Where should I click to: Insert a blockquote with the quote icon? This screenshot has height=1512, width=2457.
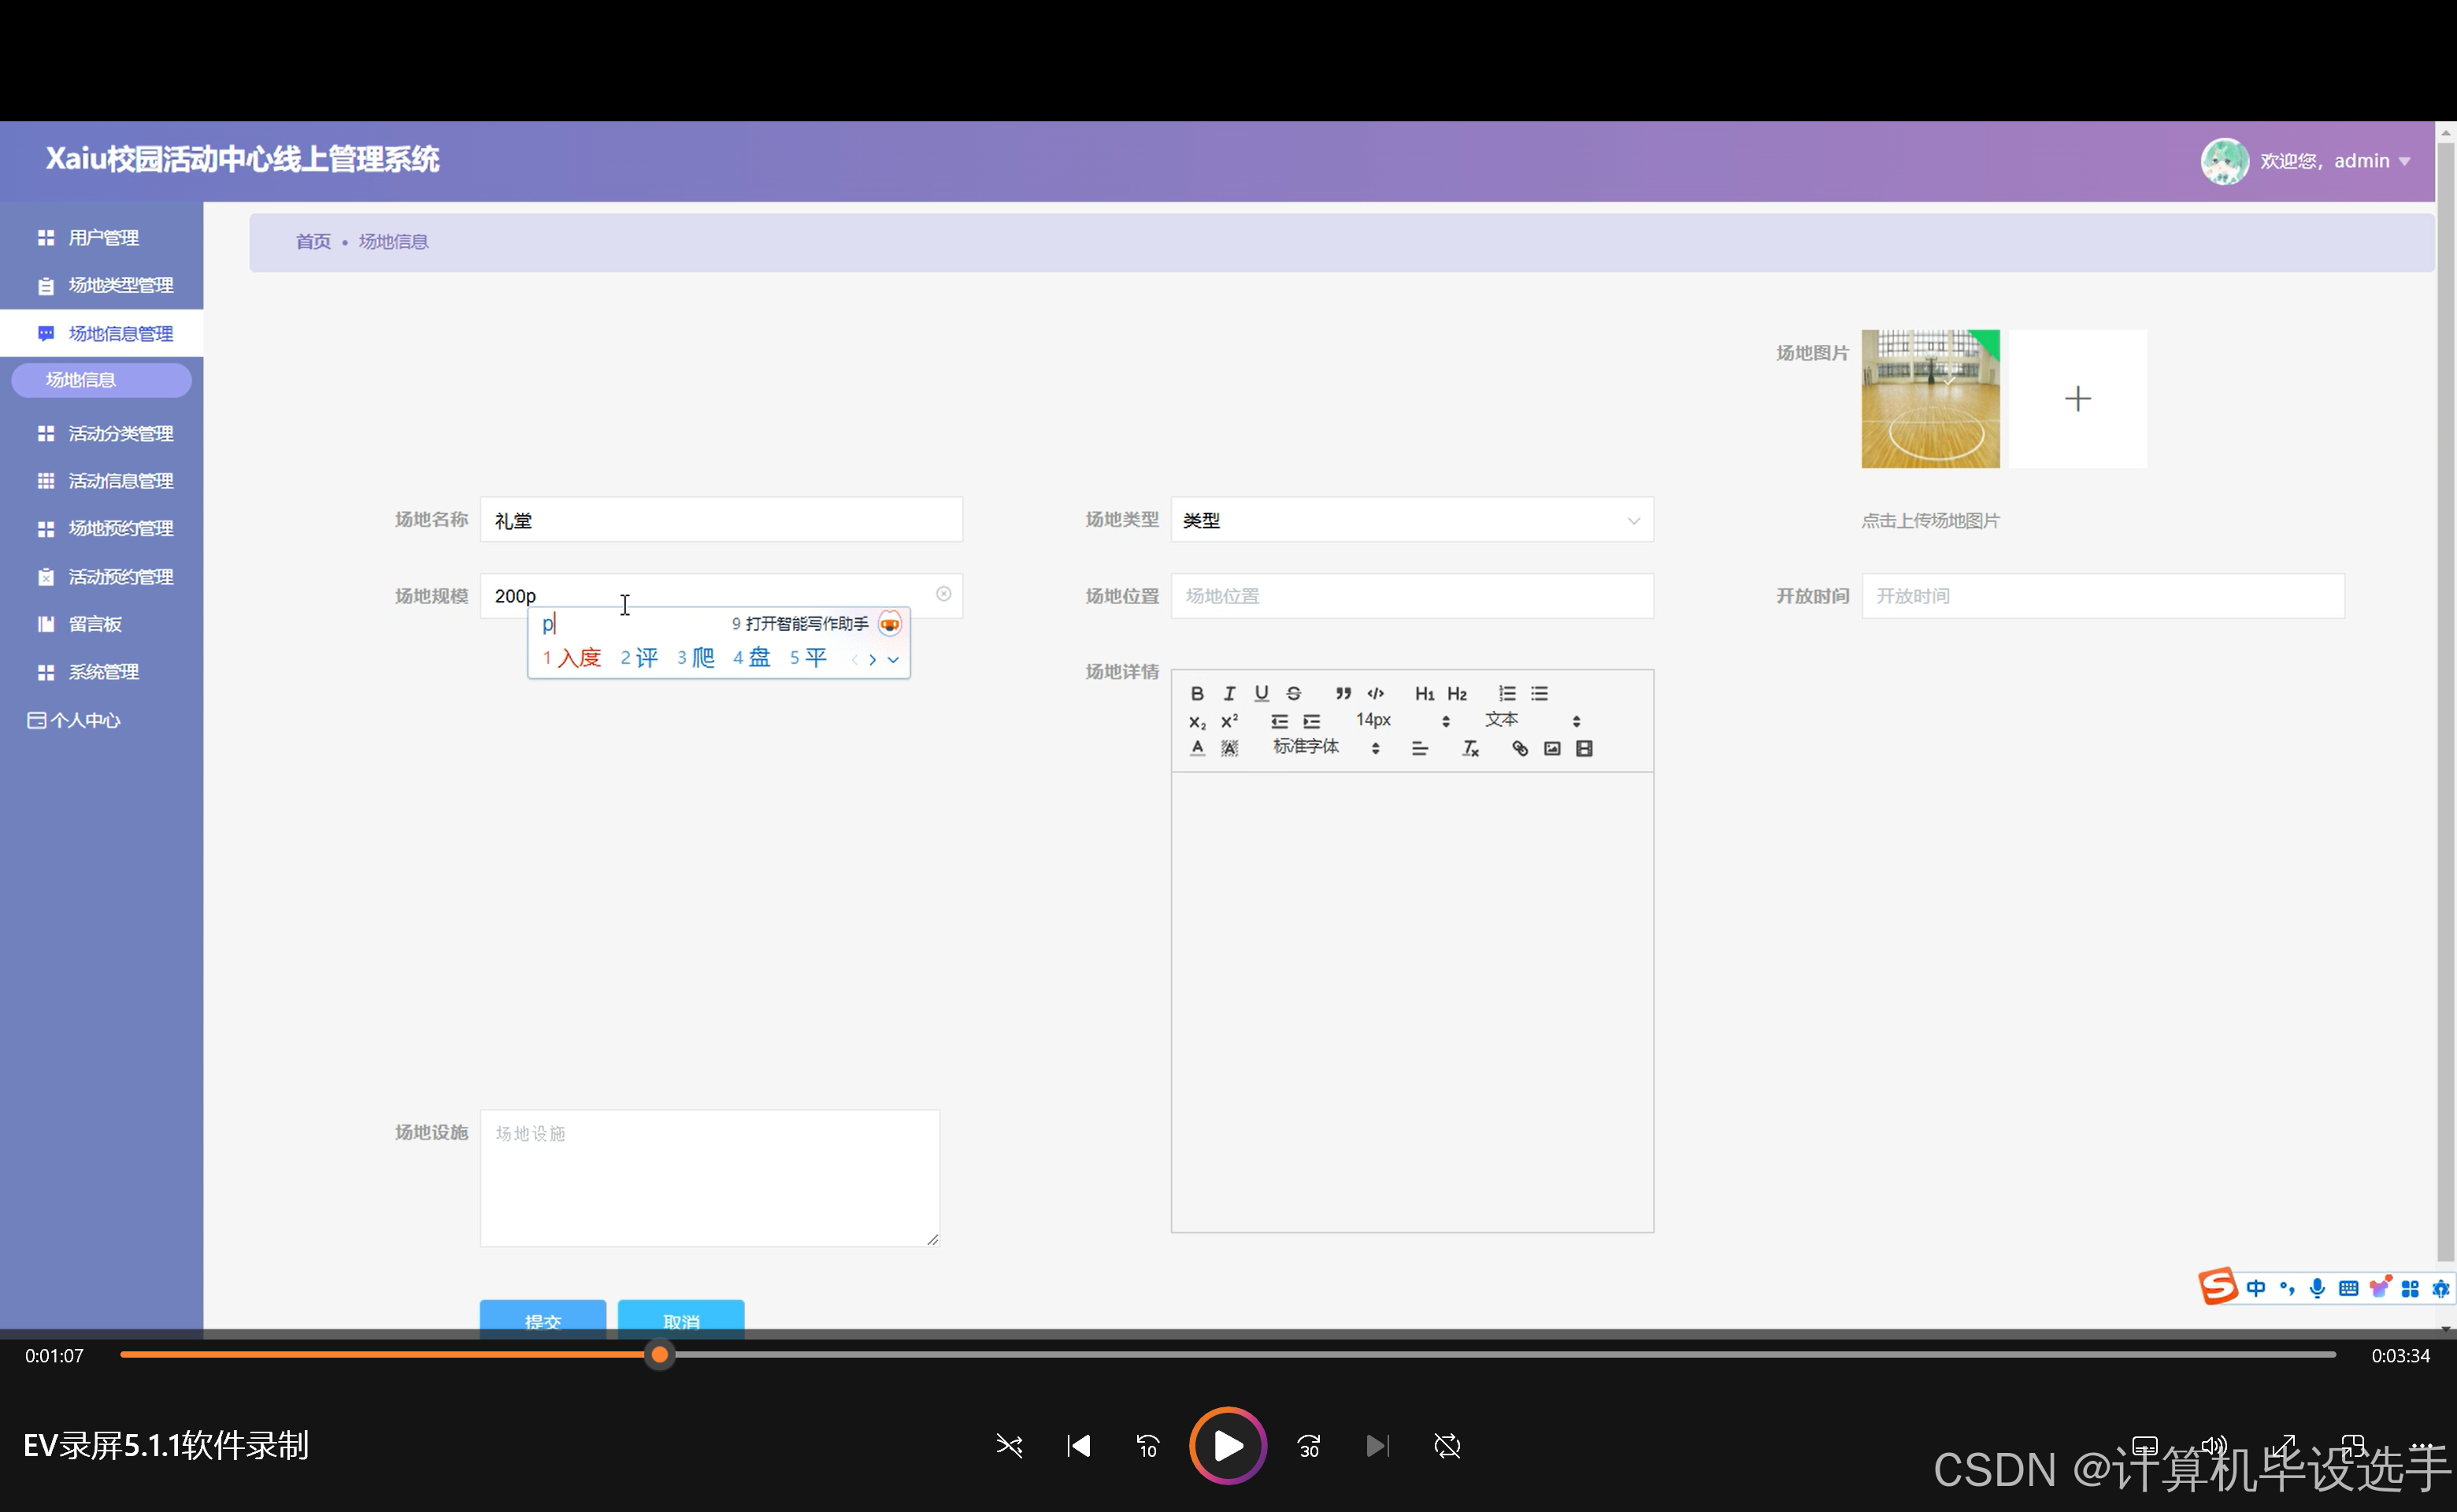(1343, 693)
